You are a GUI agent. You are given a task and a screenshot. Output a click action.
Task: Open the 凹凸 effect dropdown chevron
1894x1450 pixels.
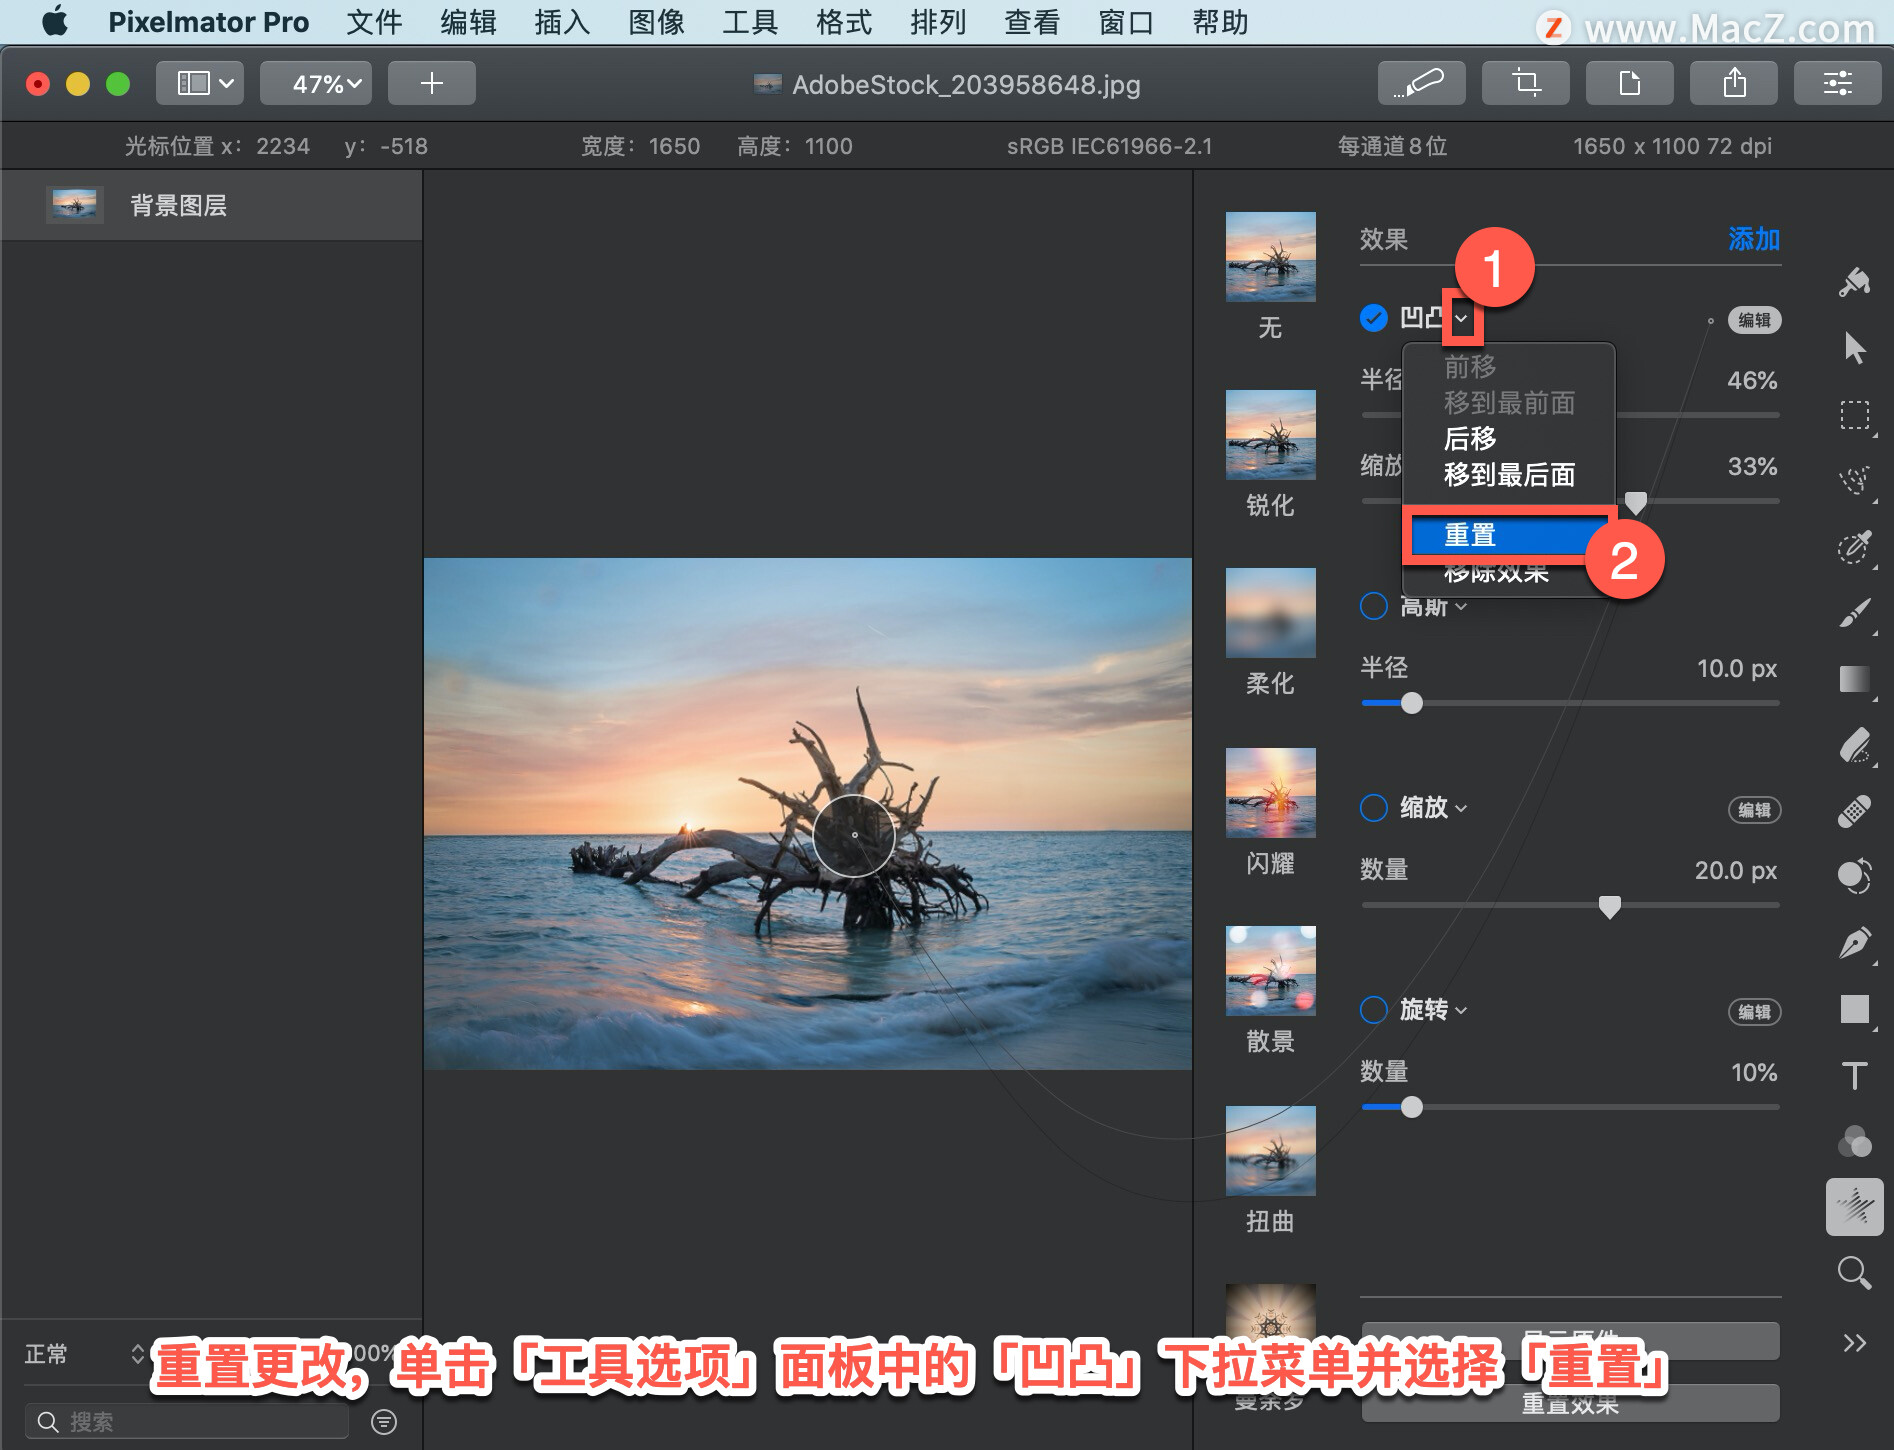(1462, 319)
